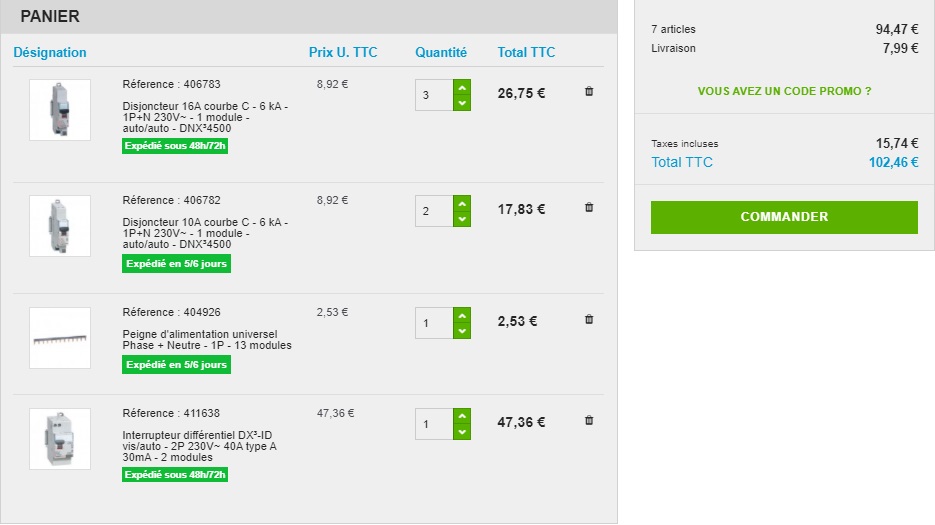935x525 pixels.
Task: Delete the Interrupteur différentiel line
Action: (589, 421)
